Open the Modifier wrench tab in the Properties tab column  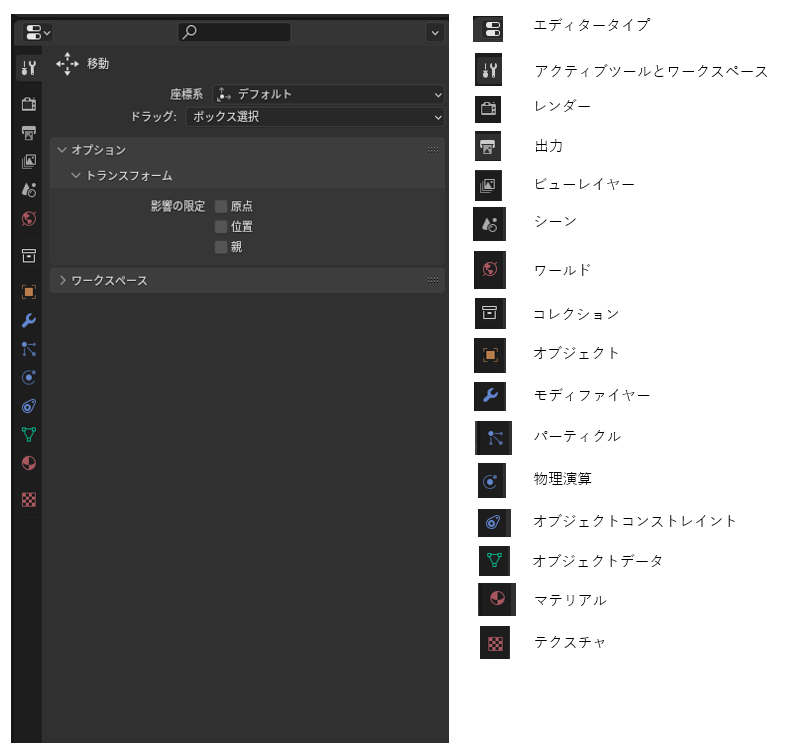[x=29, y=320]
